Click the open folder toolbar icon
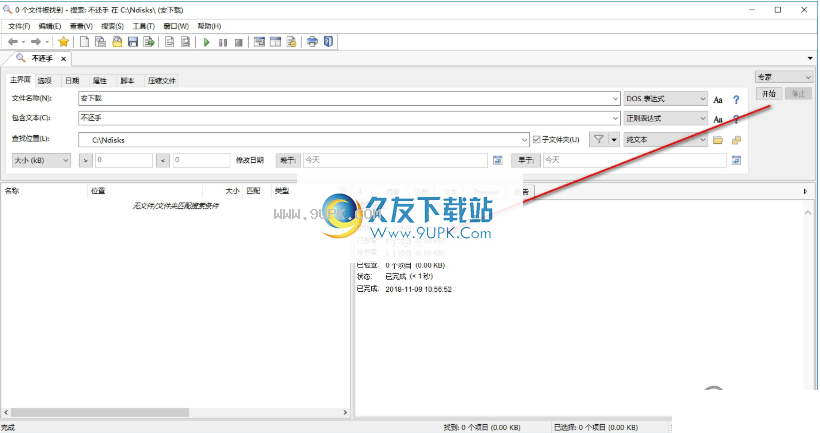The width and height of the screenshot is (820, 433). 117,42
